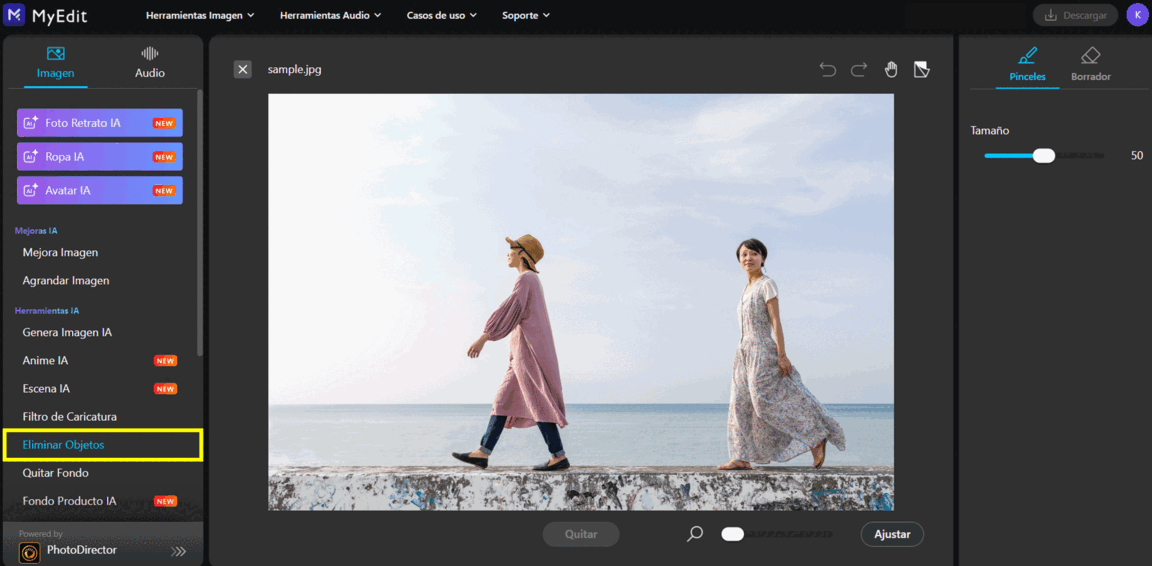Switch to the Audio tab
This screenshot has height=566, width=1152.
pos(150,63)
